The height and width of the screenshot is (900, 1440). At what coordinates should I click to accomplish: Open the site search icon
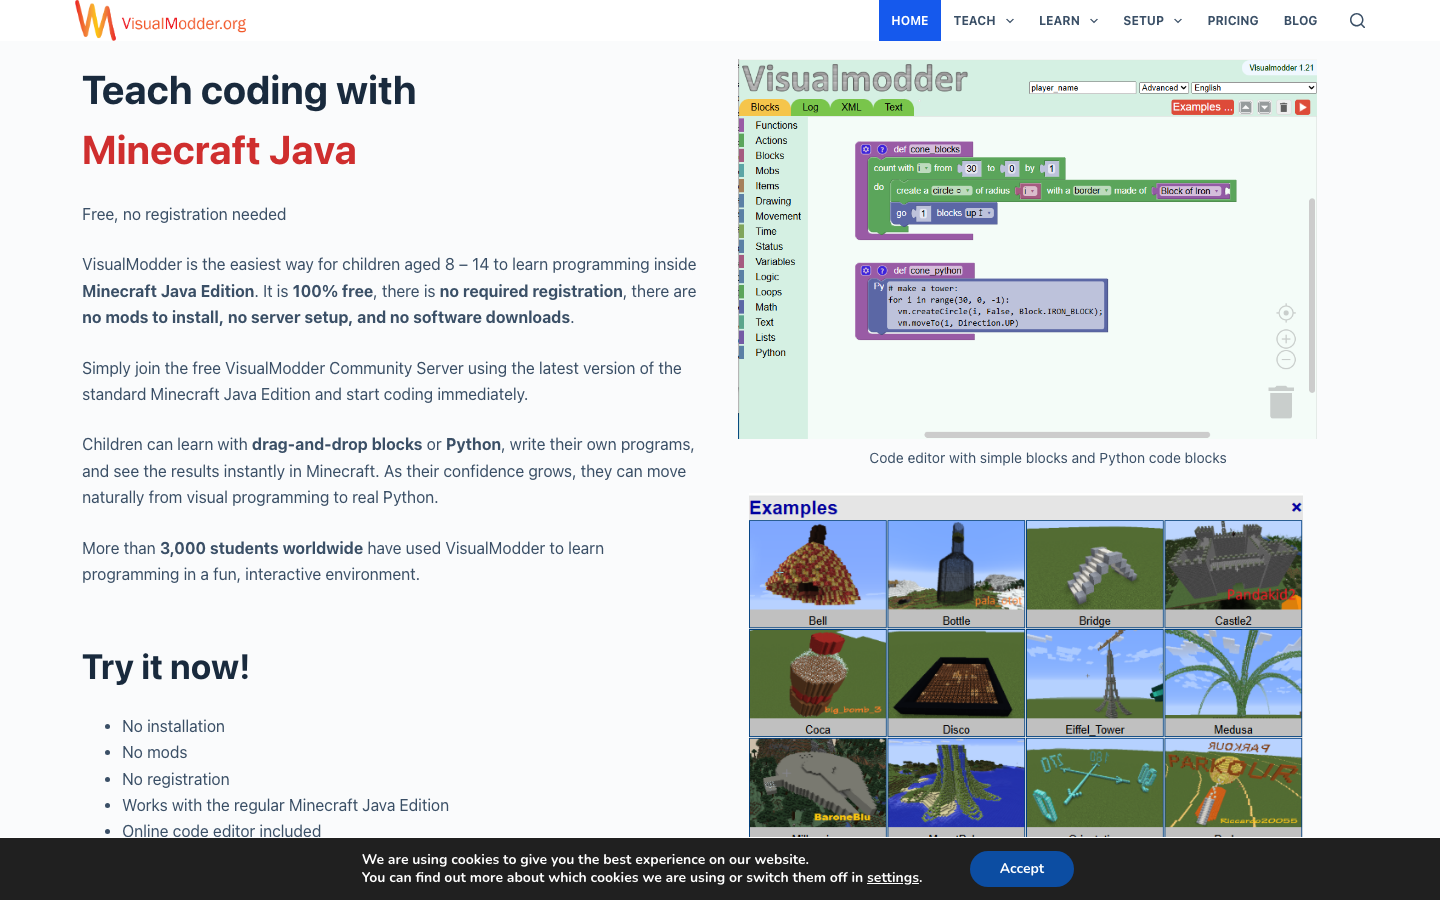click(1357, 21)
